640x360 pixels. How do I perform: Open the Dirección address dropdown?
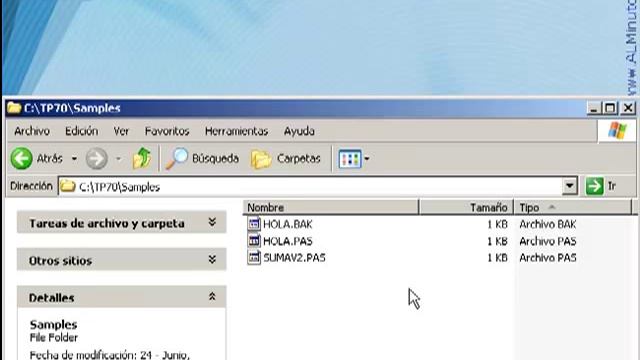(x=569, y=187)
